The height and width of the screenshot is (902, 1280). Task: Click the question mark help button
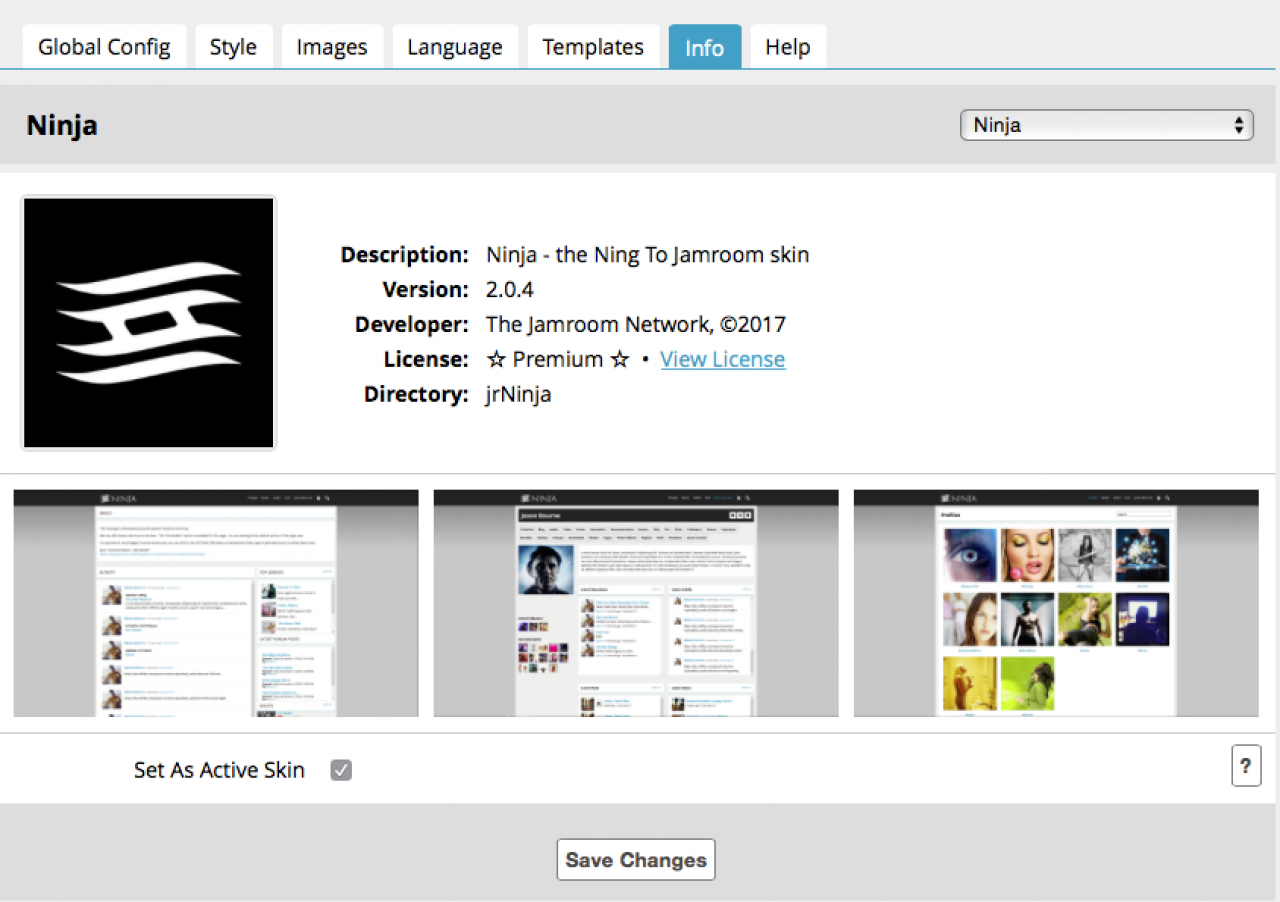pyautogui.click(x=1246, y=766)
